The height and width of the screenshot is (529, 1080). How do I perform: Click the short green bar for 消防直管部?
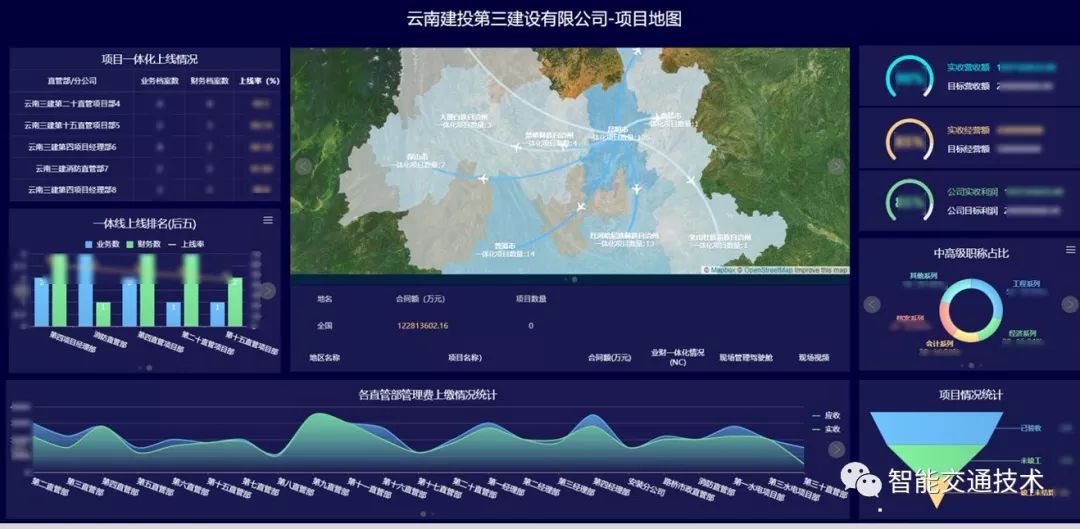tap(103, 314)
